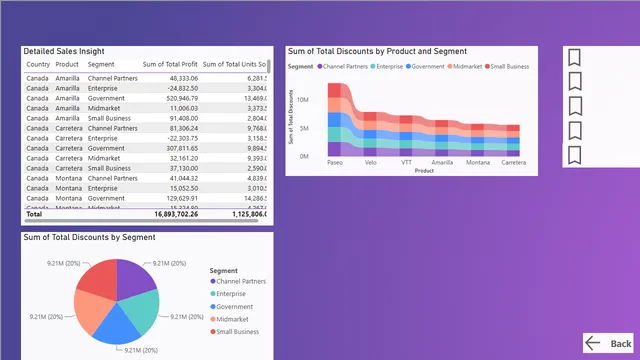Click the third bookmark icon from top
640x360 pixels.
click(x=574, y=106)
